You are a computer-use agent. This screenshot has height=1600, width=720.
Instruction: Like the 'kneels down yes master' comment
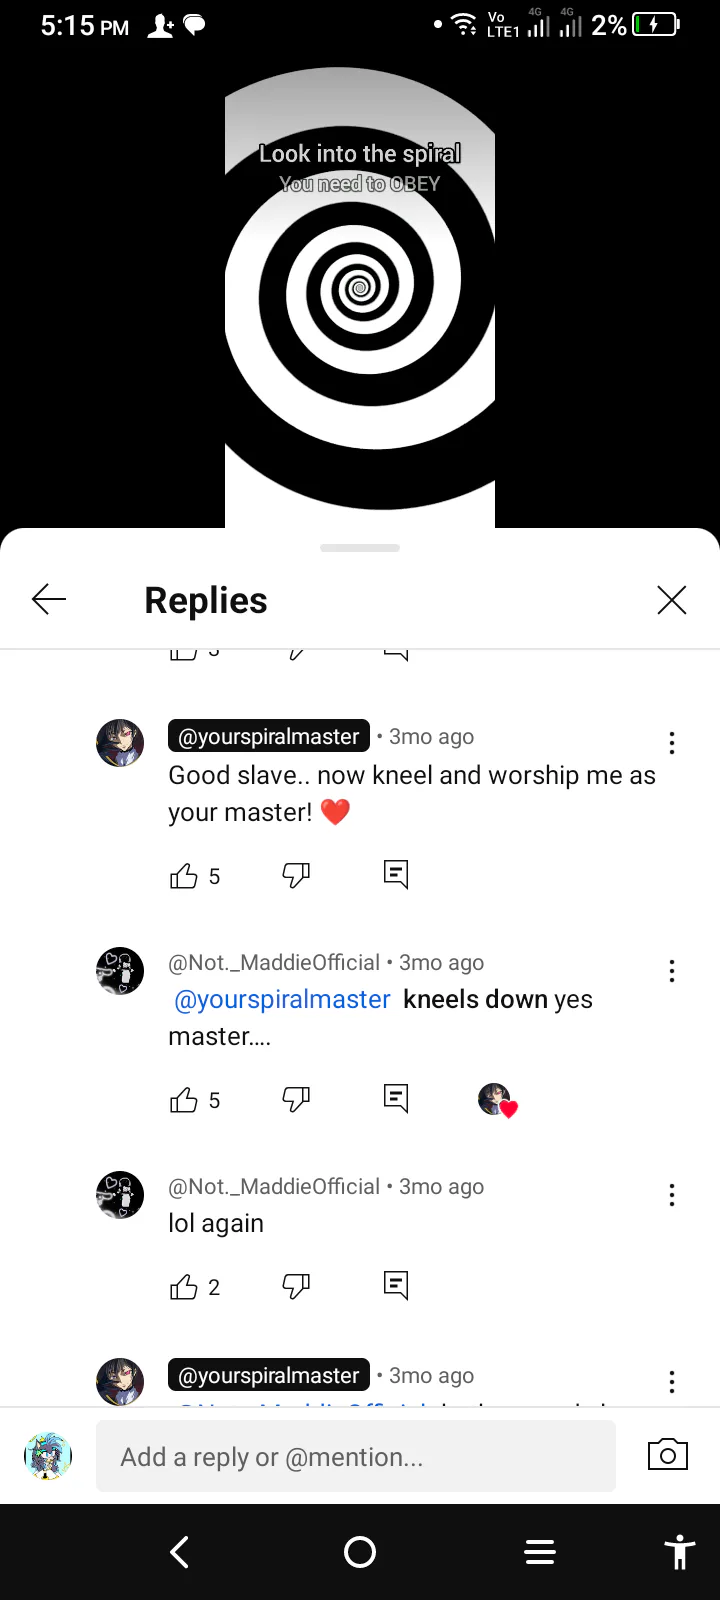(x=184, y=1100)
